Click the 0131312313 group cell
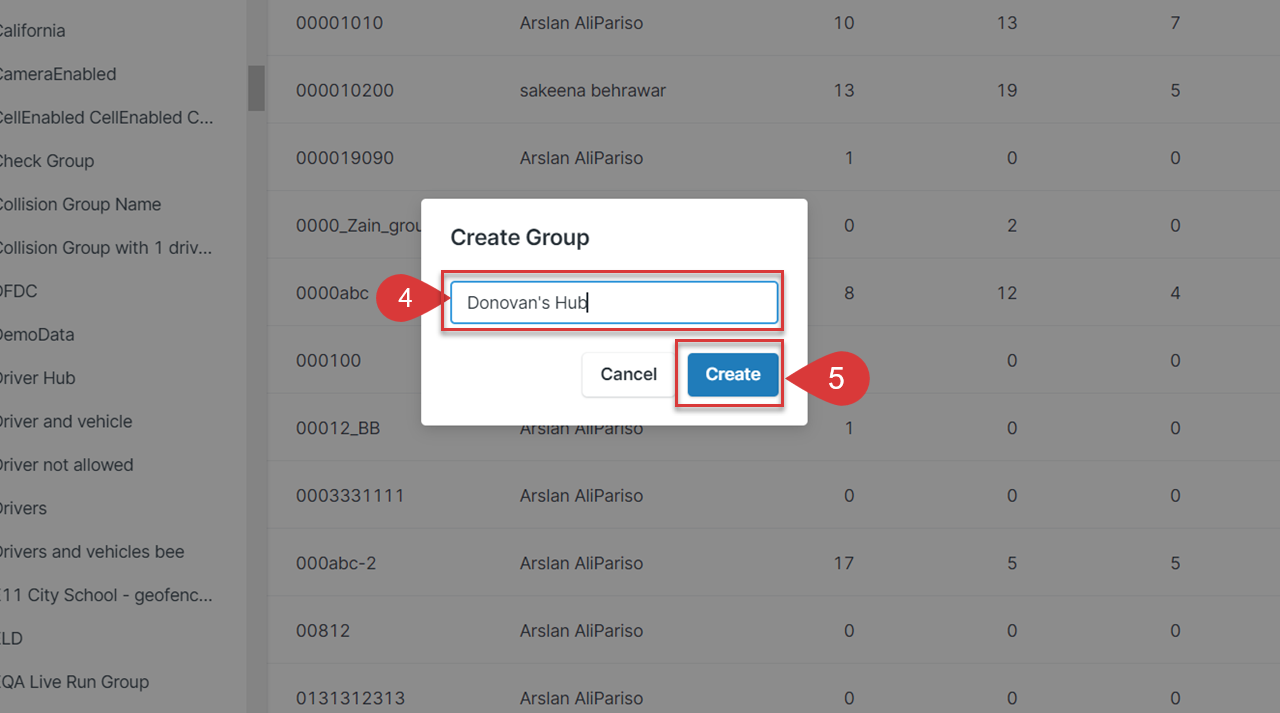This screenshot has height=713, width=1280. click(x=350, y=698)
